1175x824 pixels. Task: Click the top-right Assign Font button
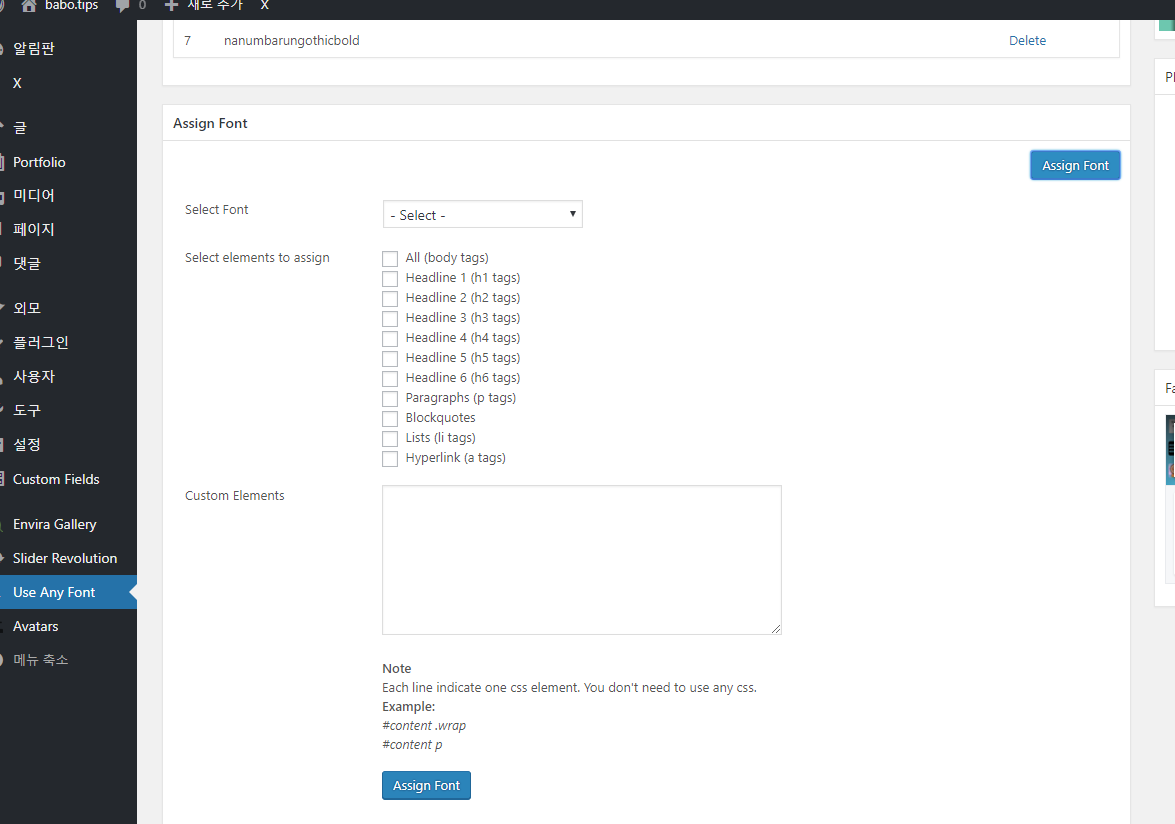click(x=1075, y=166)
